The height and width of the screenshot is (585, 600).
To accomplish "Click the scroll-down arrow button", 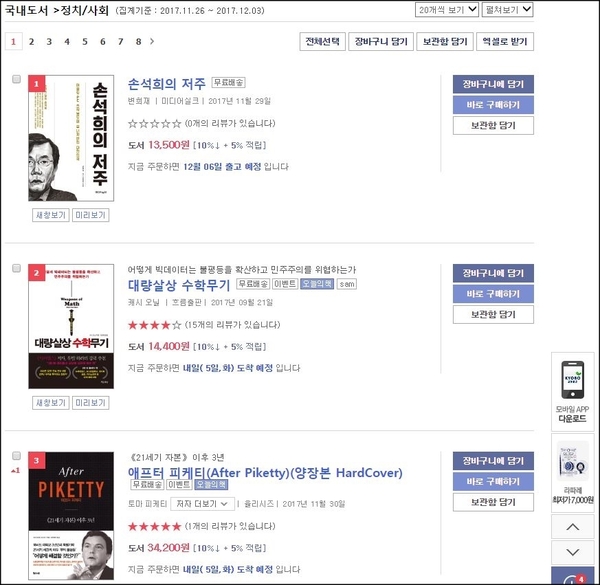I will click(572, 552).
